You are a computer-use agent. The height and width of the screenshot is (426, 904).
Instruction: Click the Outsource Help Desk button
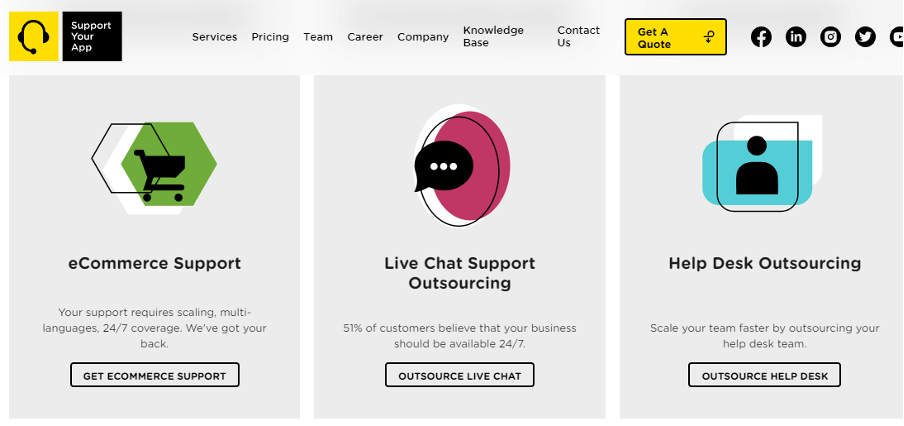tap(764, 375)
